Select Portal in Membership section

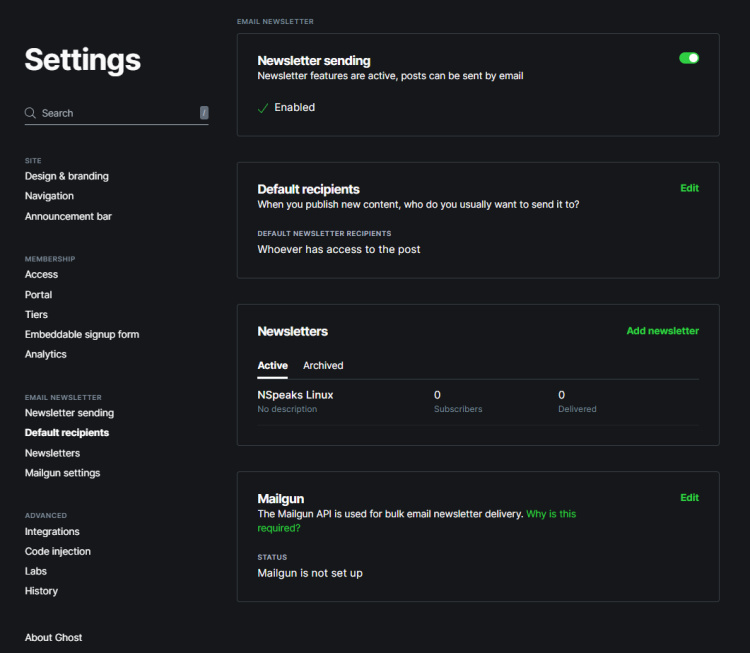(x=38, y=295)
